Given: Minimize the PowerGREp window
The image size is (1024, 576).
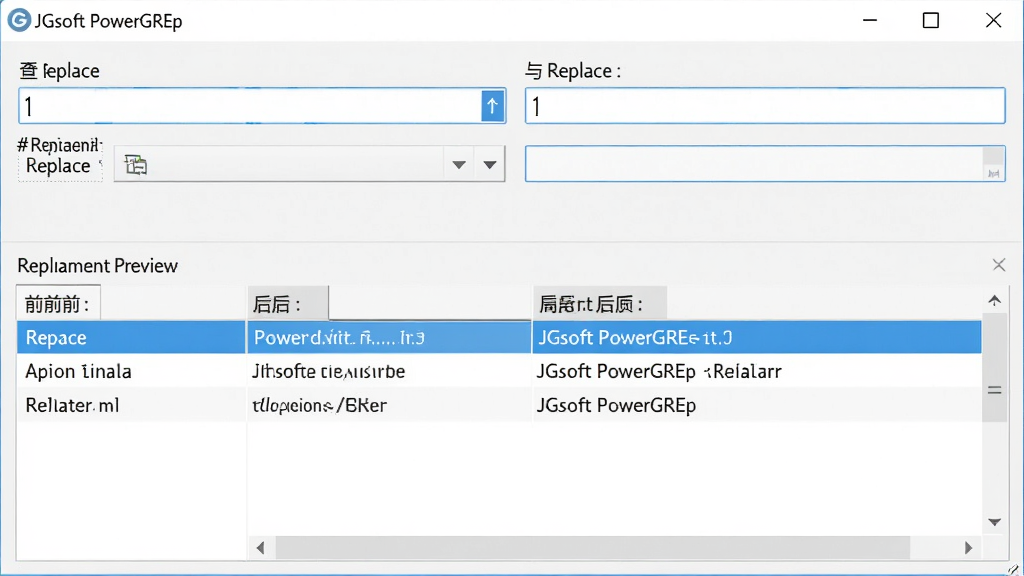Looking at the screenshot, I should 870,20.
